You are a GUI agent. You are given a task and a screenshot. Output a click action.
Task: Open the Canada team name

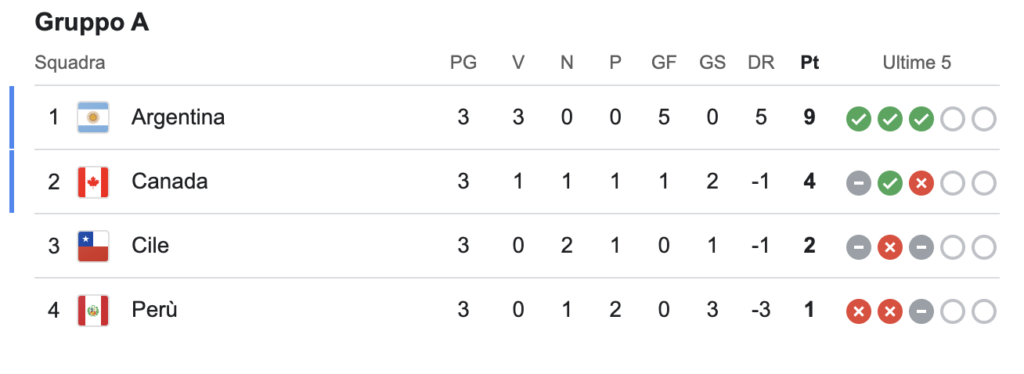click(x=170, y=181)
